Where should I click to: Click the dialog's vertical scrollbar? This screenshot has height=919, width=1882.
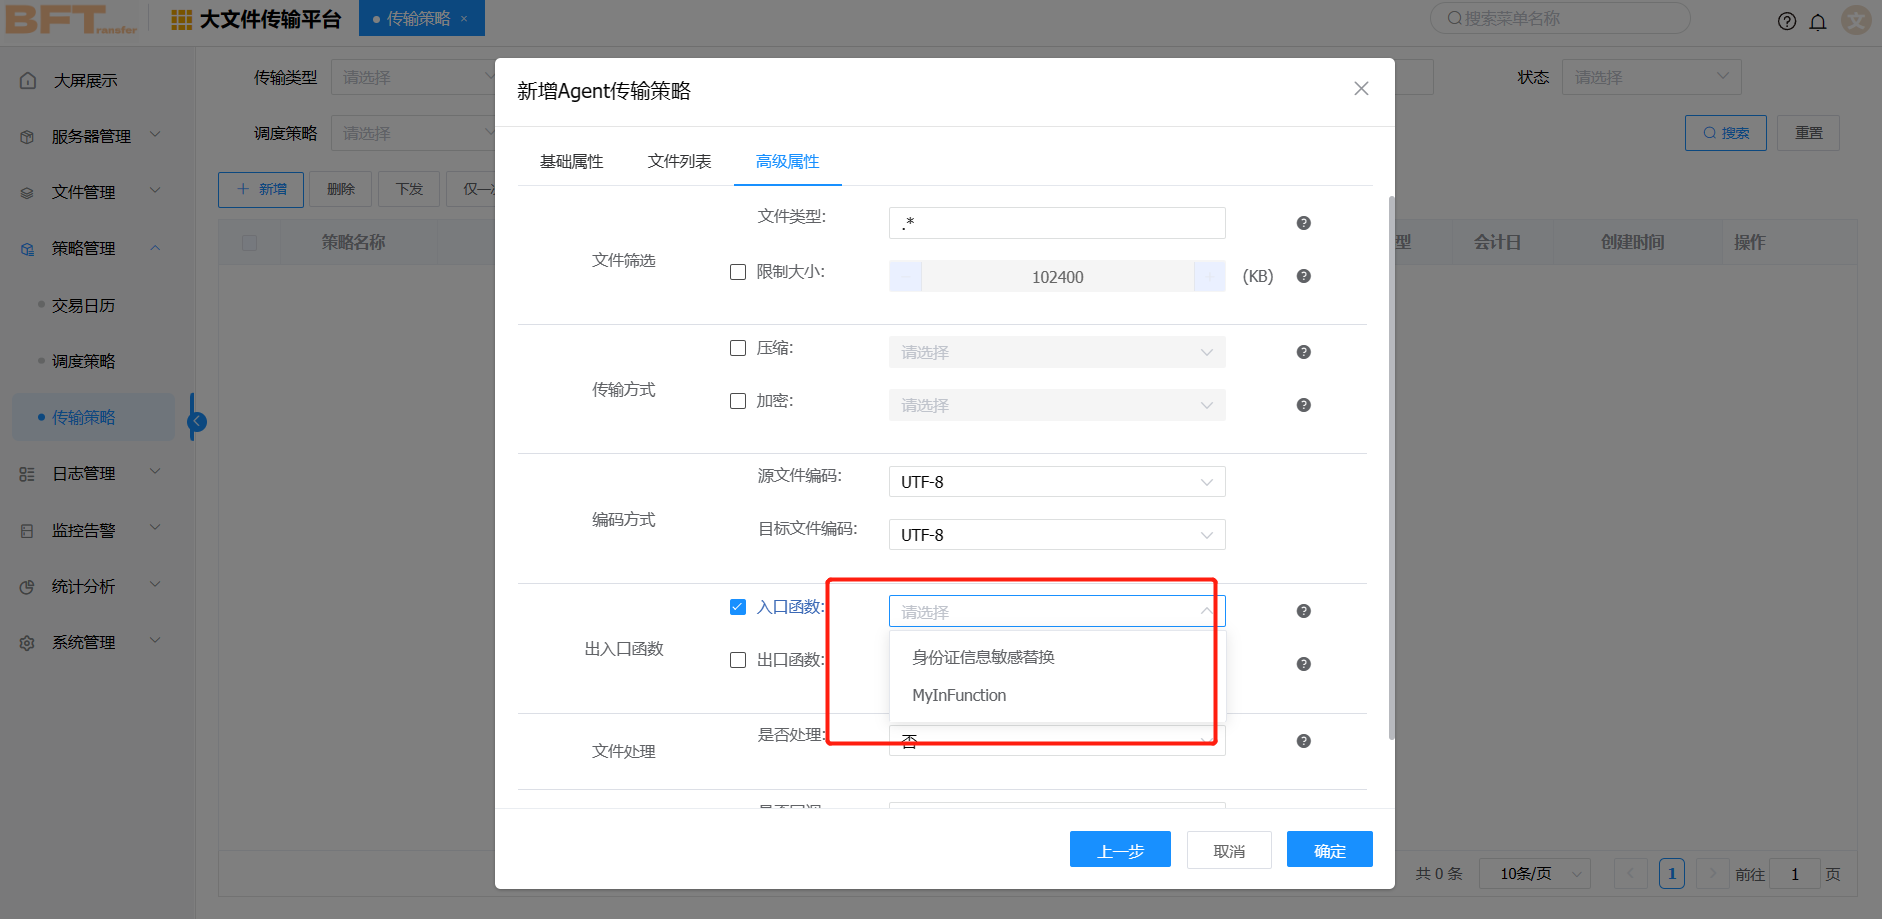pos(1391,467)
